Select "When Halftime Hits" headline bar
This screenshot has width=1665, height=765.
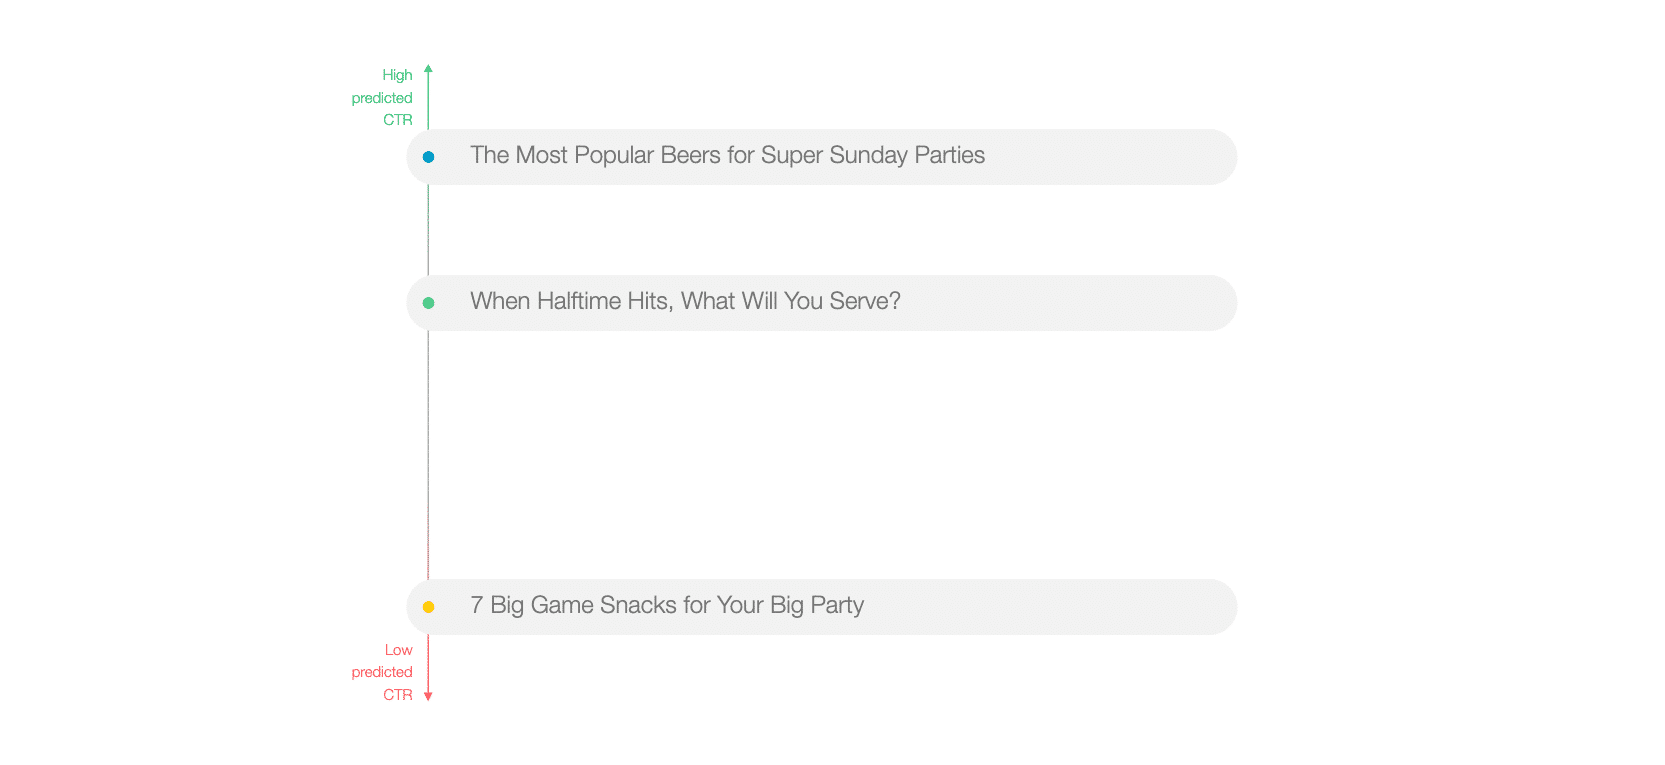pyautogui.click(x=822, y=303)
